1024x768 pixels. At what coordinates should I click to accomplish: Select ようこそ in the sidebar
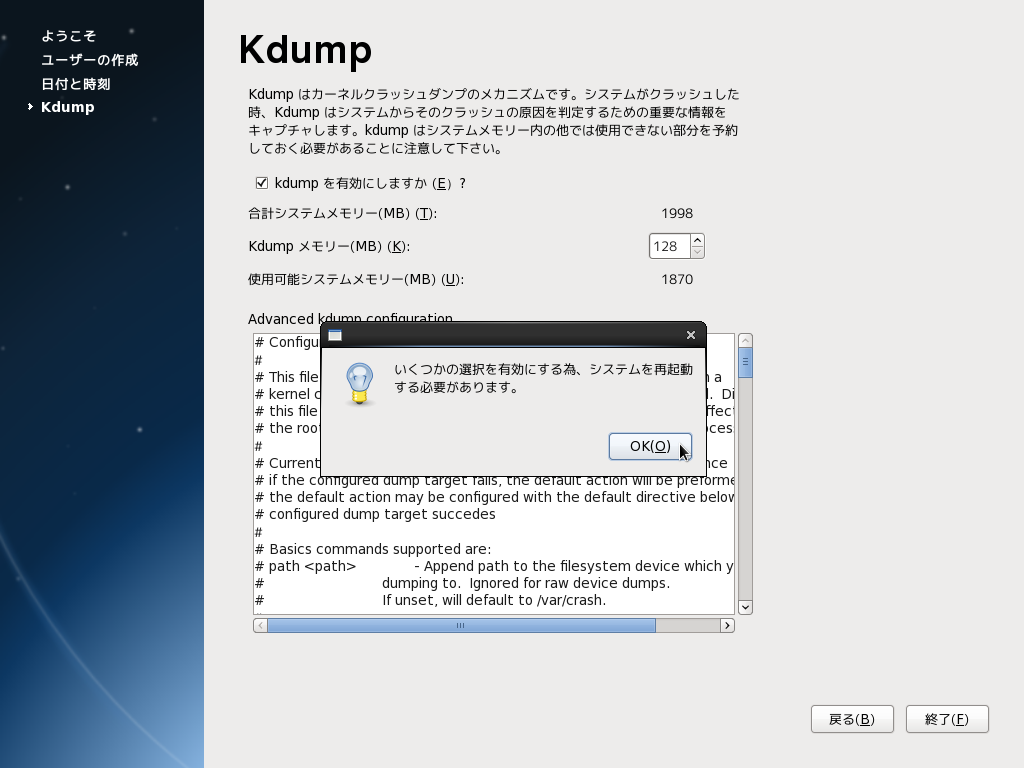(x=69, y=36)
